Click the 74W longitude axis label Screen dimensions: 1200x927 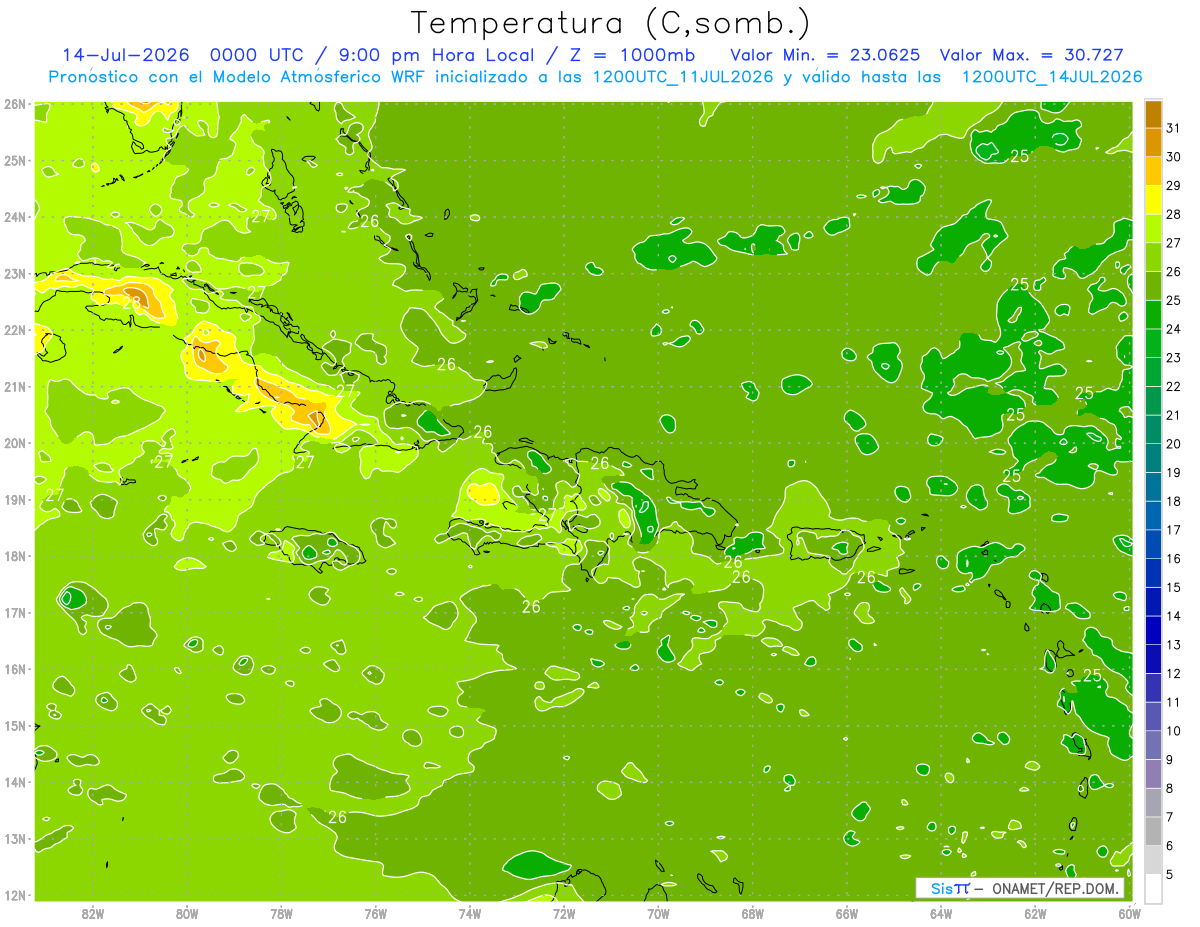(x=470, y=913)
